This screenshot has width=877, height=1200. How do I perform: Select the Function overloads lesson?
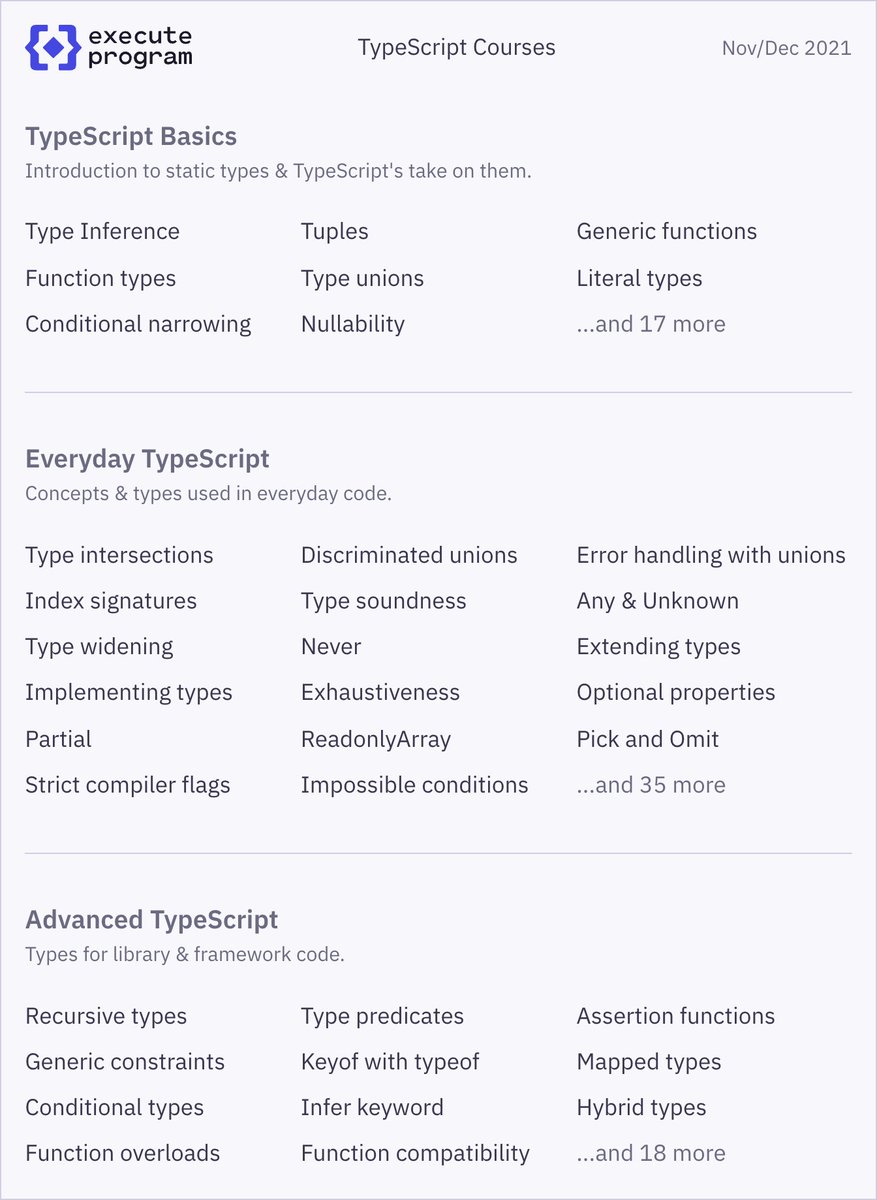123,1153
